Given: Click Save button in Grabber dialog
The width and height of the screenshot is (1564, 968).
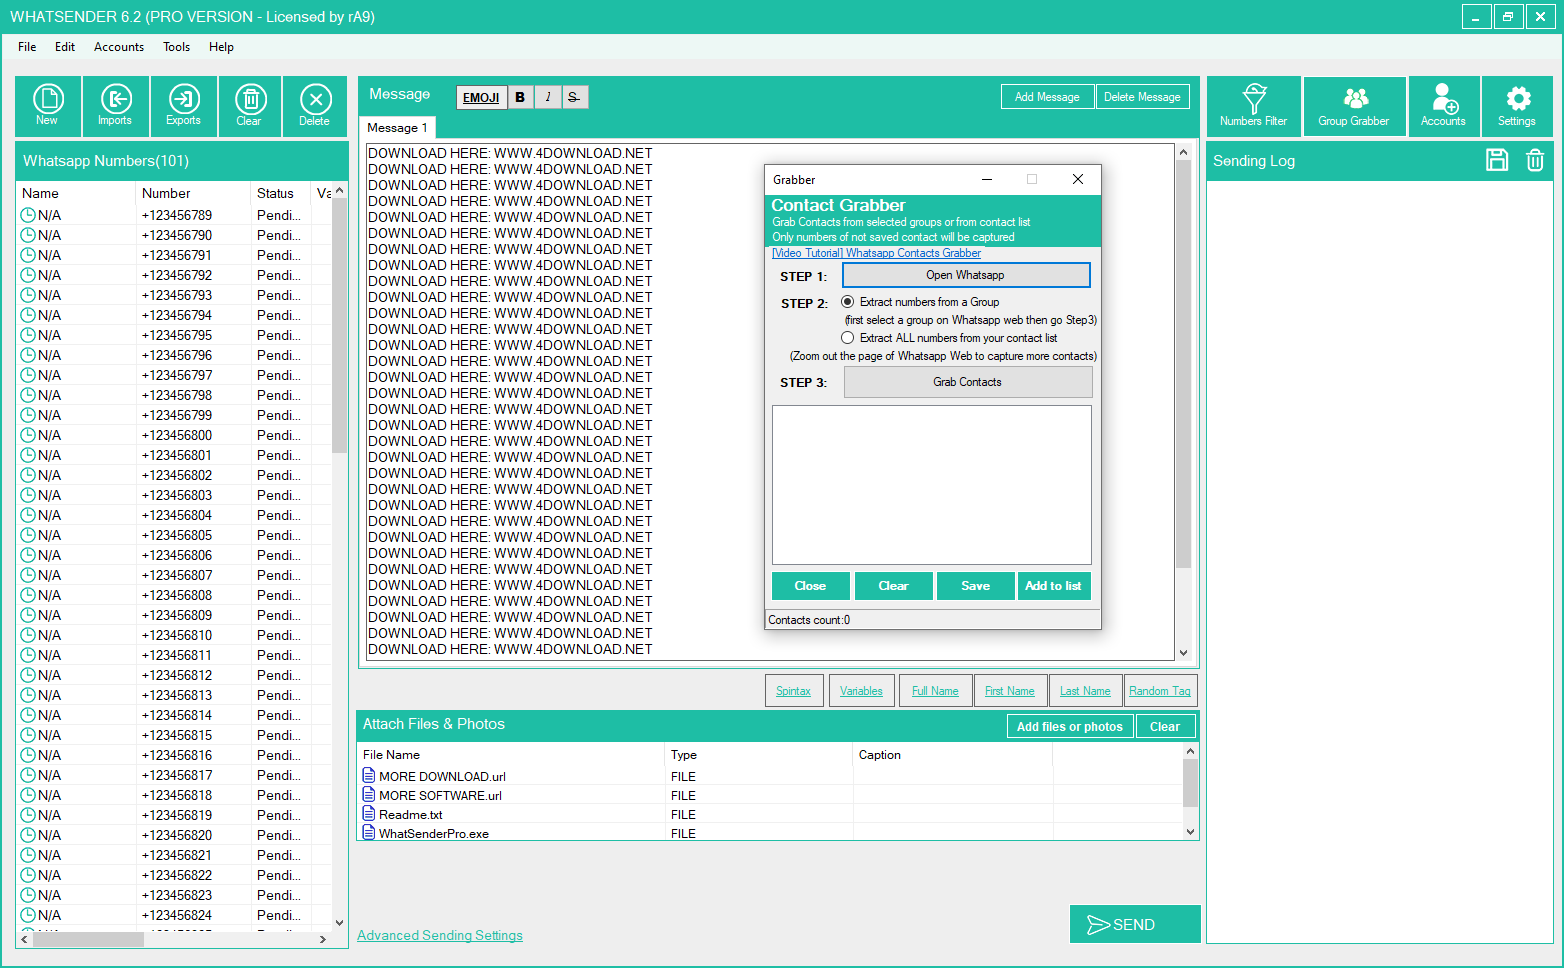Looking at the screenshot, I should pyautogui.click(x=976, y=586).
